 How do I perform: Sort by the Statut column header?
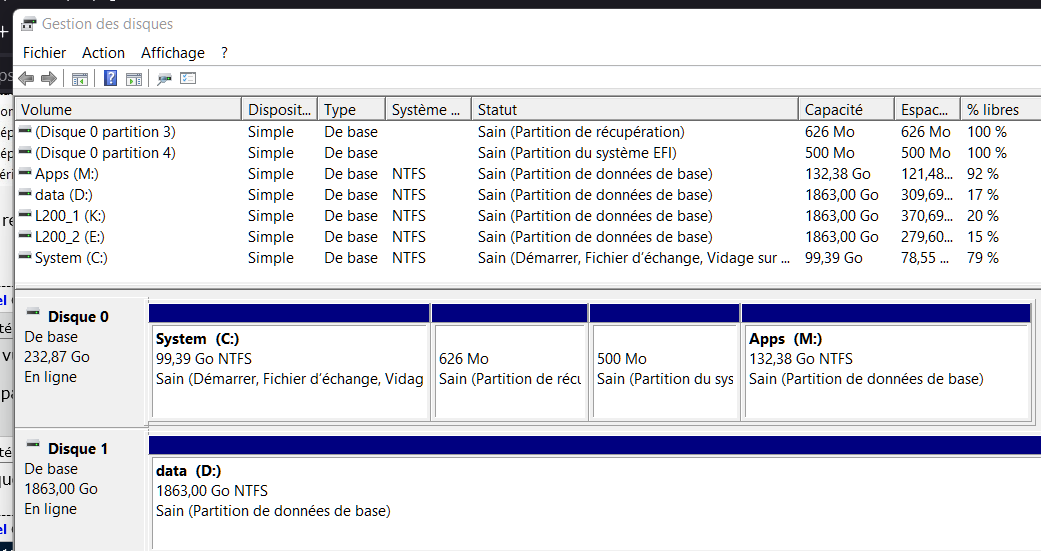(x=497, y=110)
